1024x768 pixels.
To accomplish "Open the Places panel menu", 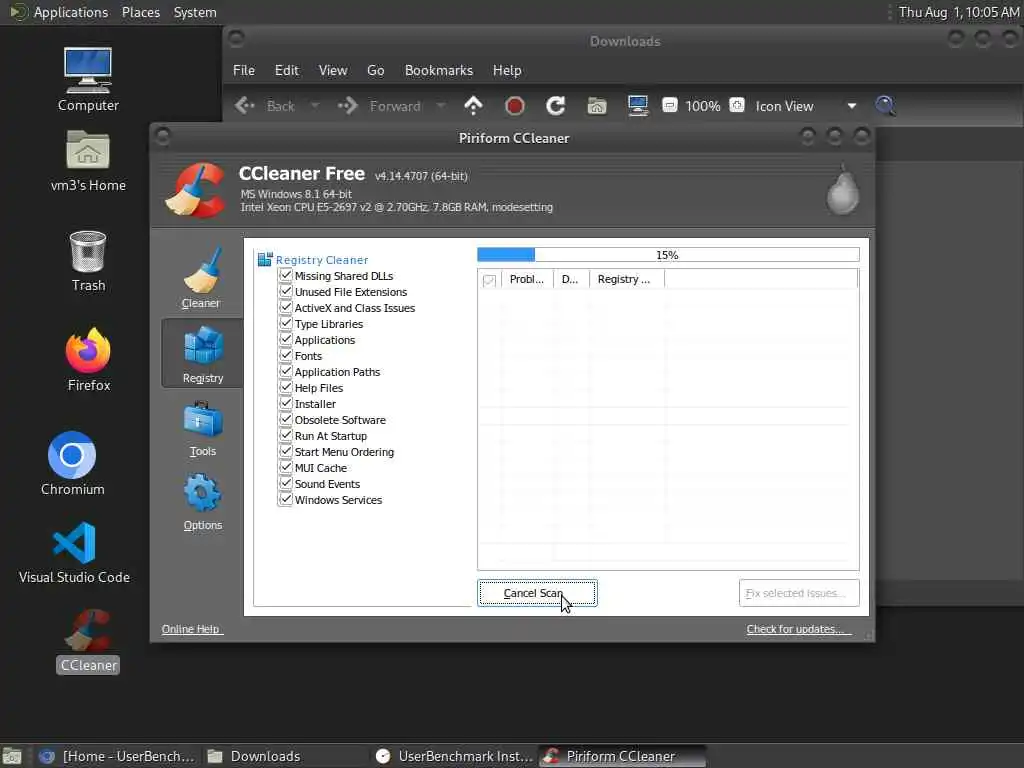I will 141,12.
